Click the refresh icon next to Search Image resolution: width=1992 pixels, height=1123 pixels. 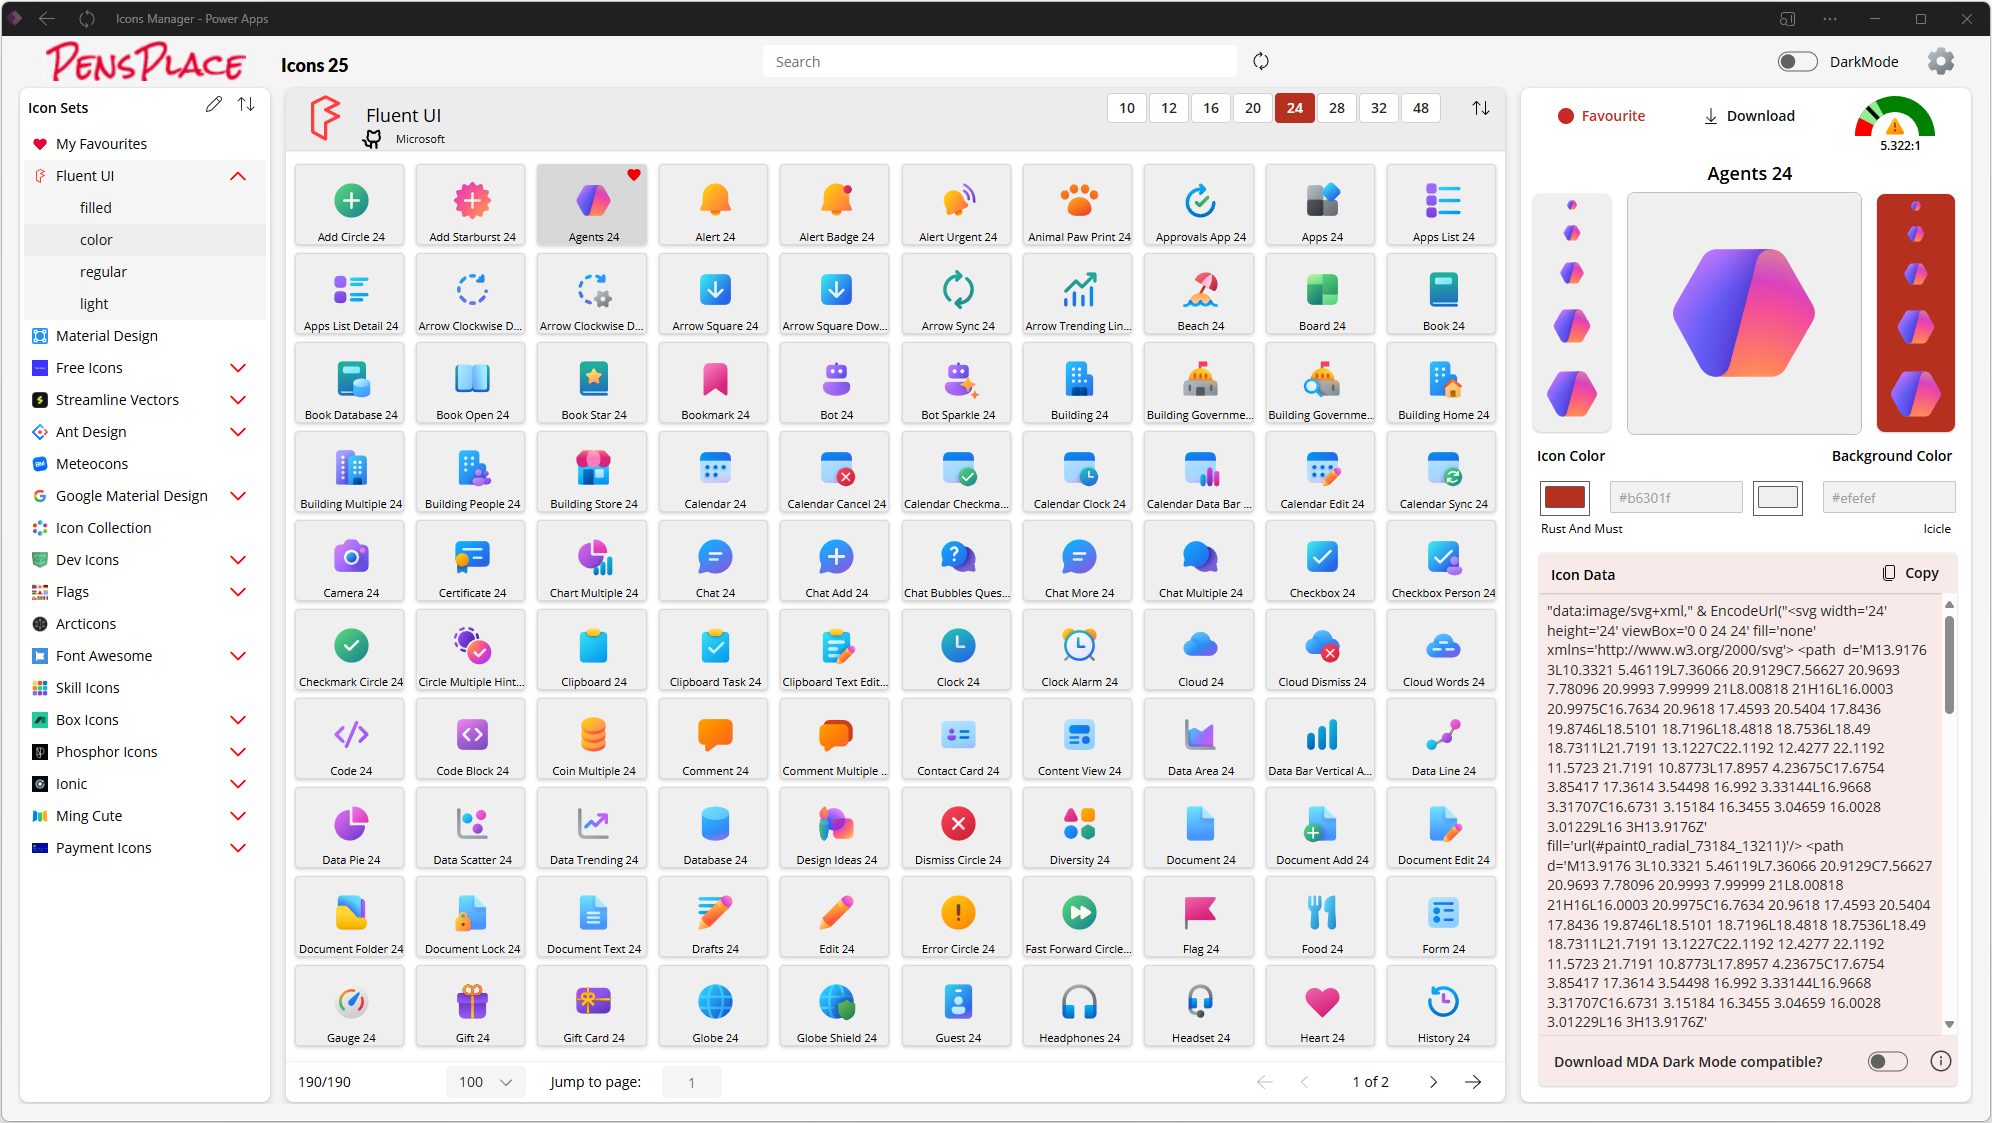[1261, 62]
